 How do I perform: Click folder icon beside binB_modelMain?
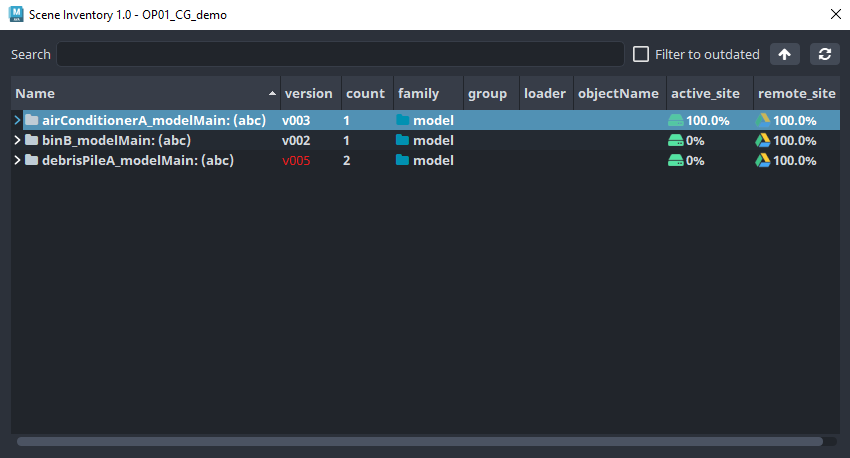coord(31,140)
